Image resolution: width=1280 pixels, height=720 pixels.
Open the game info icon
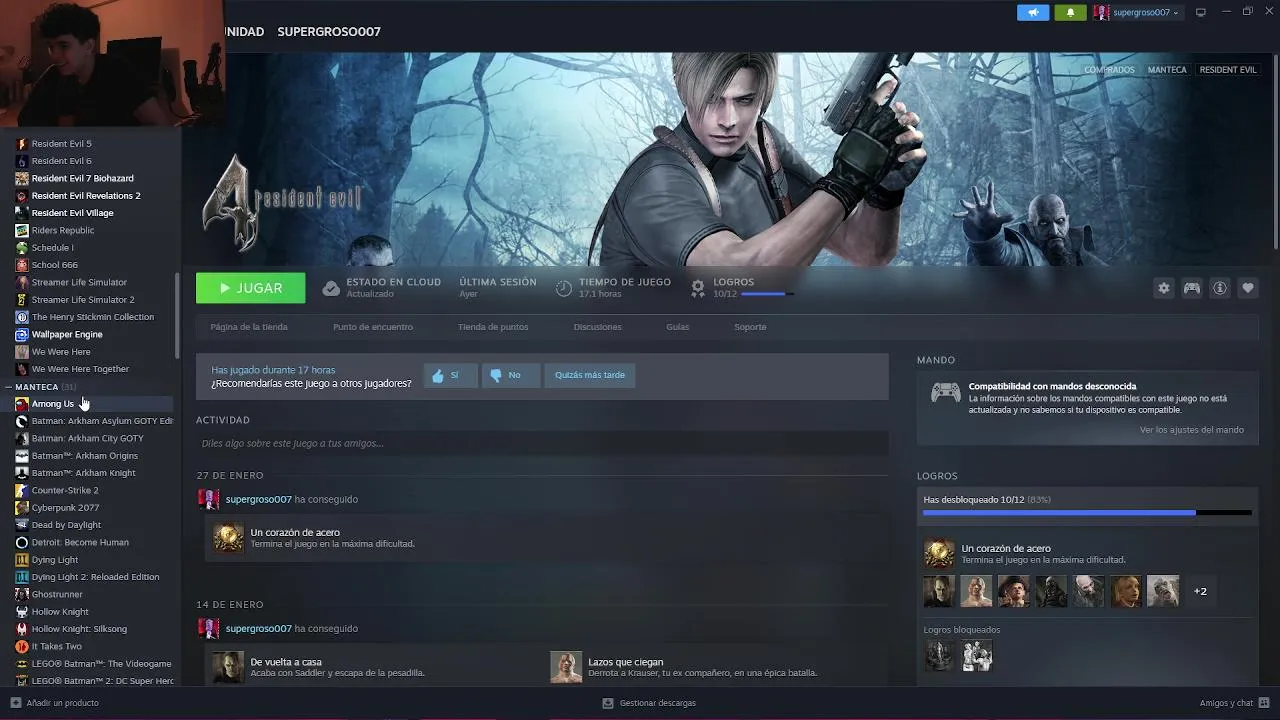click(x=1220, y=288)
